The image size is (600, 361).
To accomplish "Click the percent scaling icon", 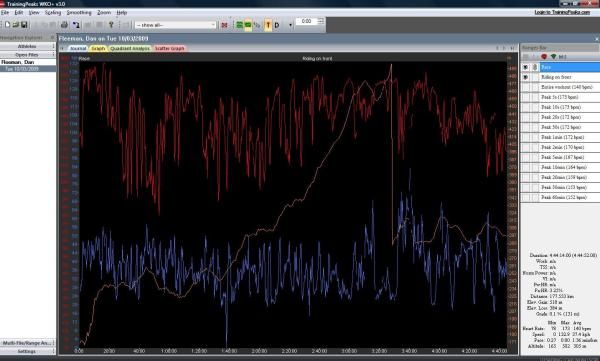I will [257, 25].
